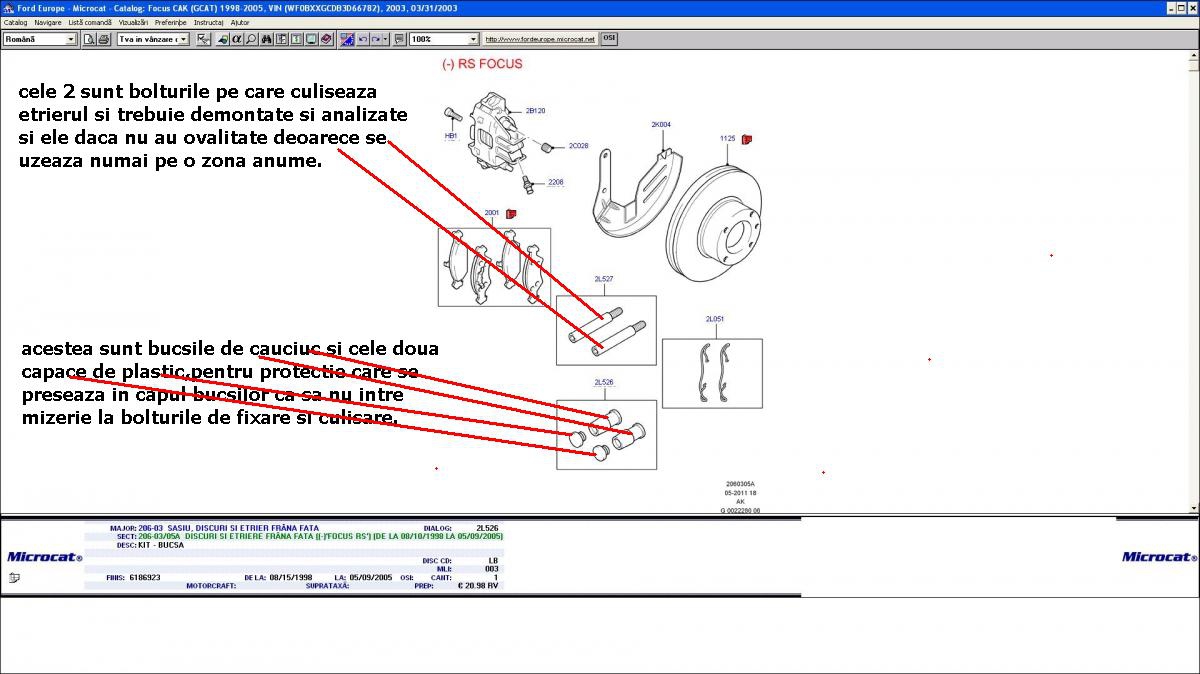The width and height of the screenshot is (1200, 674).
Task: Select part callout 2C028 in diagram
Action: [579, 146]
